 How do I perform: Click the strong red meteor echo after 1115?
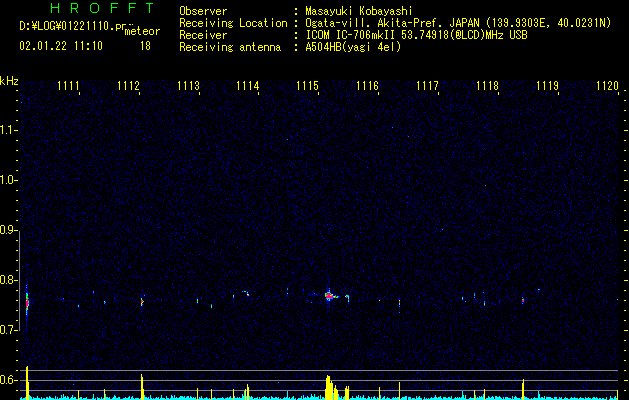329,296
